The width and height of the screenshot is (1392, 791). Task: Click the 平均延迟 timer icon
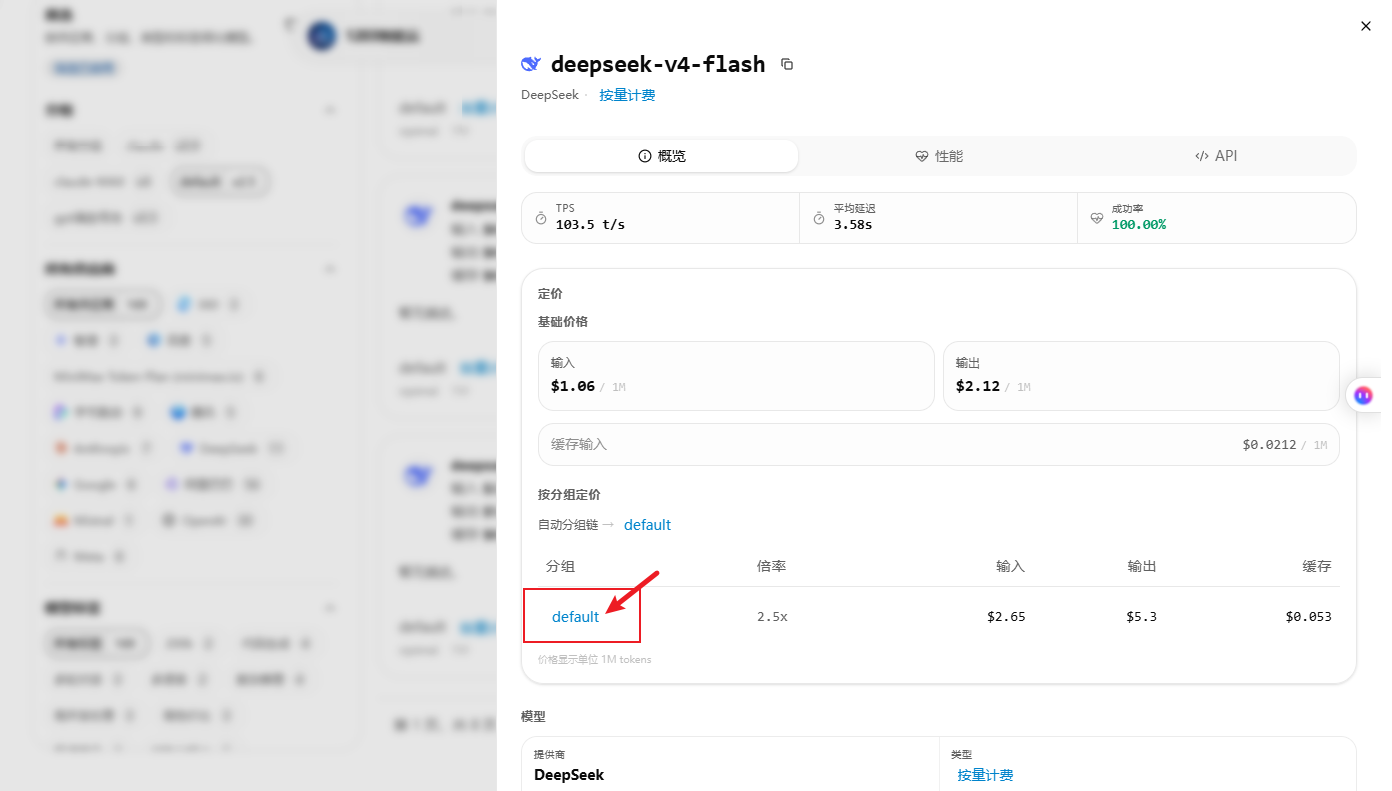[819, 217]
